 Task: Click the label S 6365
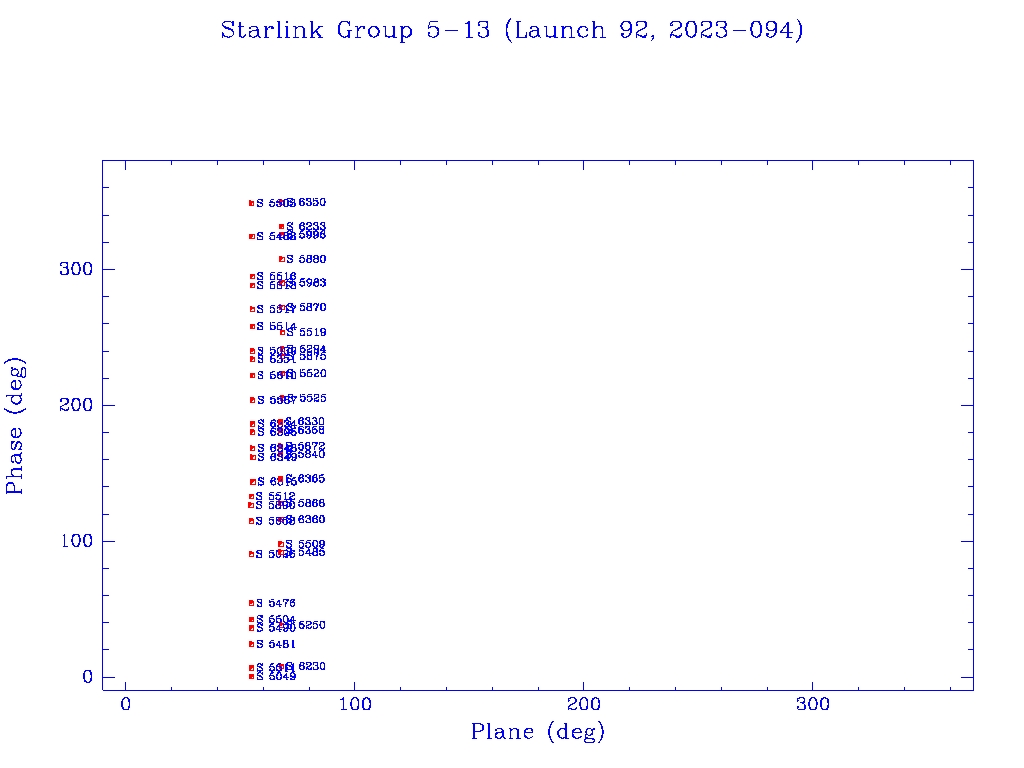click(x=305, y=479)
